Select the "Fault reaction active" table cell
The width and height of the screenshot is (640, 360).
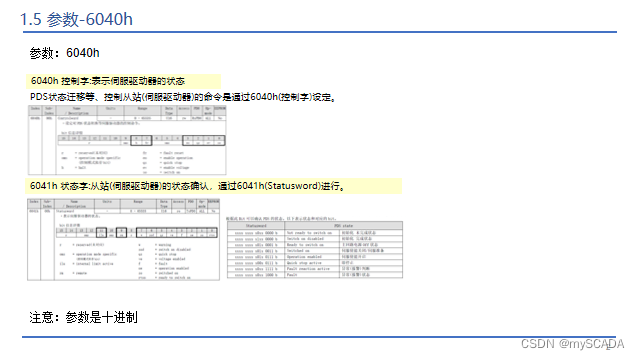pos(313,269)
